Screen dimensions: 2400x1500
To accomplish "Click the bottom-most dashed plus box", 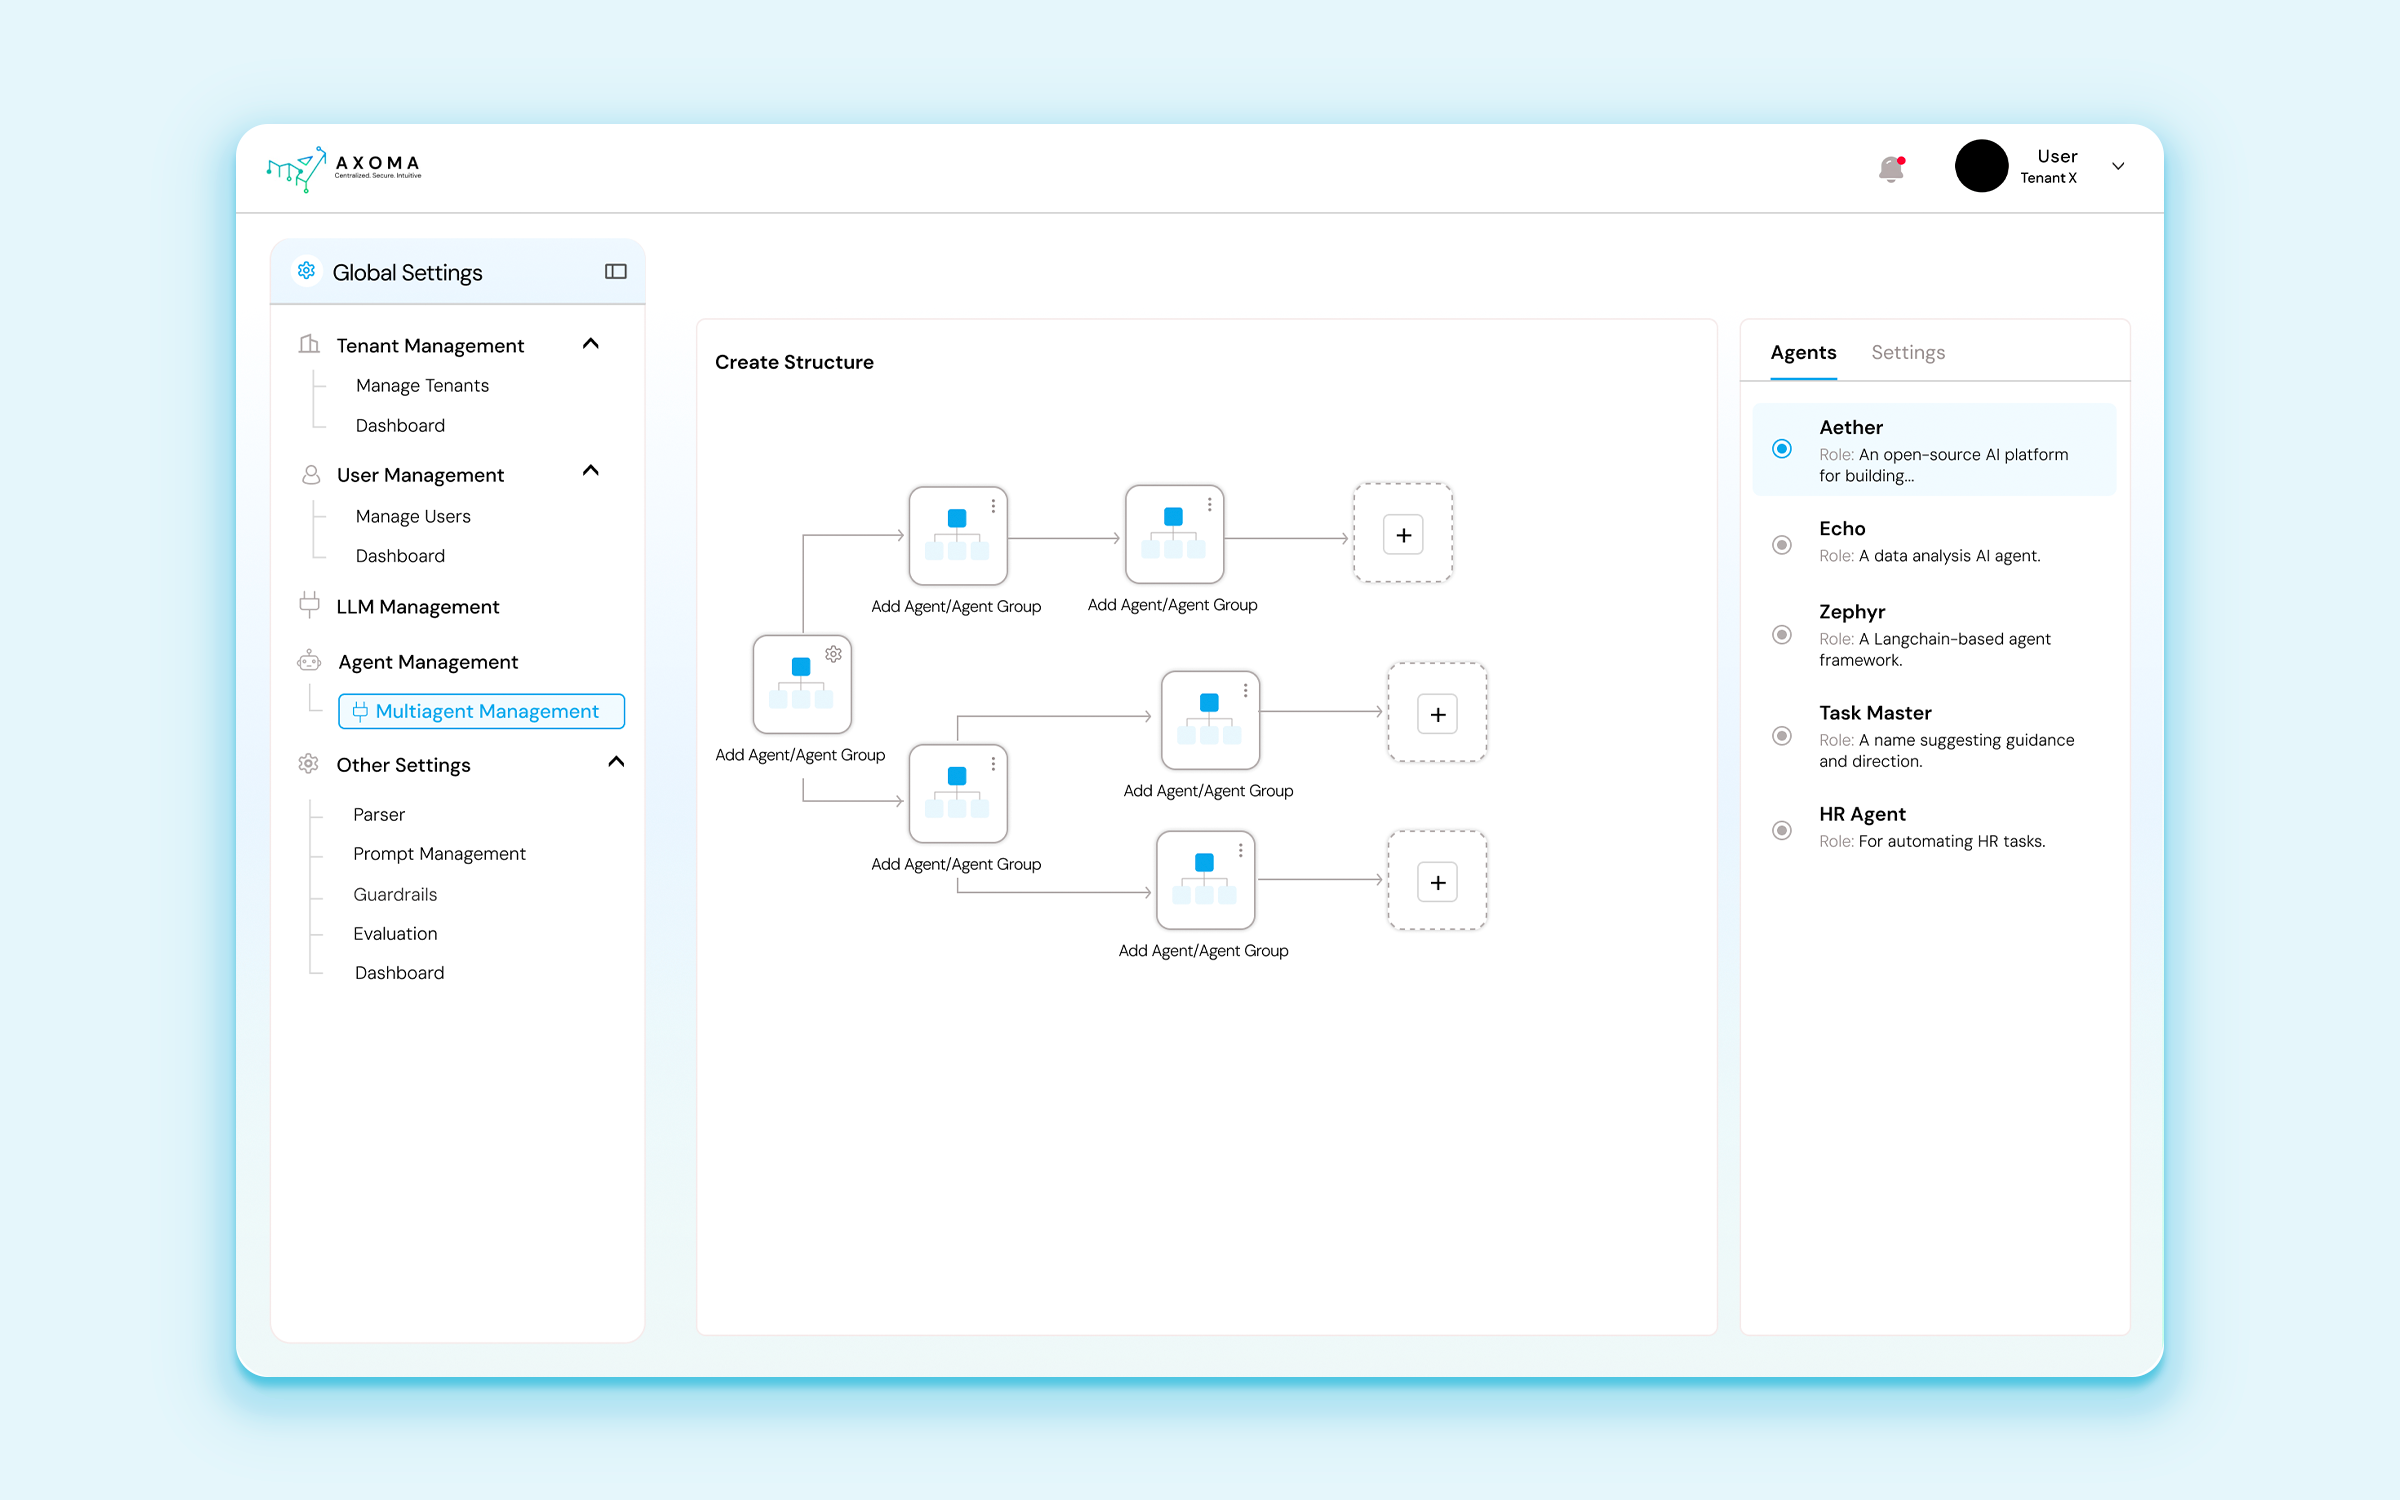I will 1437,882.
